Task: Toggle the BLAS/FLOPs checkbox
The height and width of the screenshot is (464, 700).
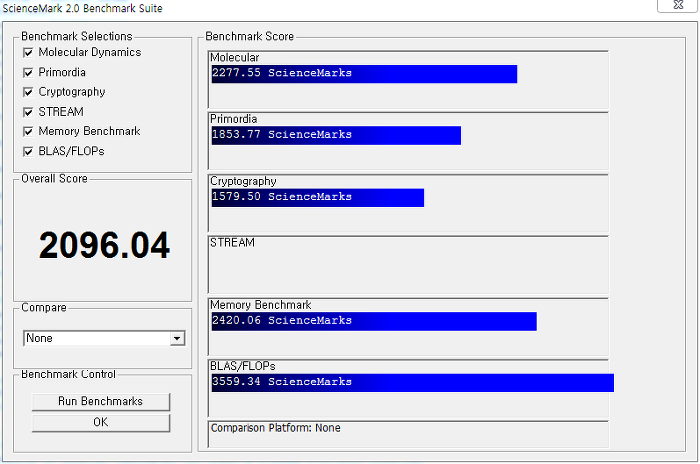Action: pos(28,151)
